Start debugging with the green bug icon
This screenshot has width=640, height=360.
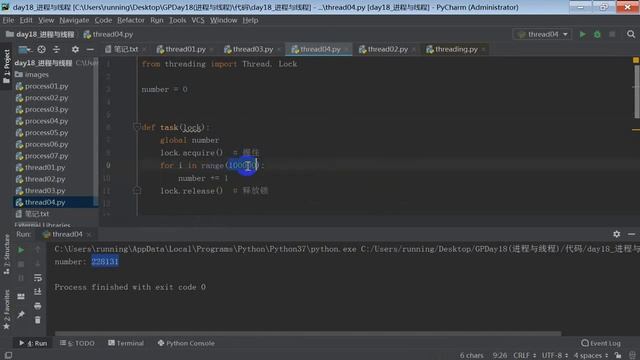click(x=597, y=35)
